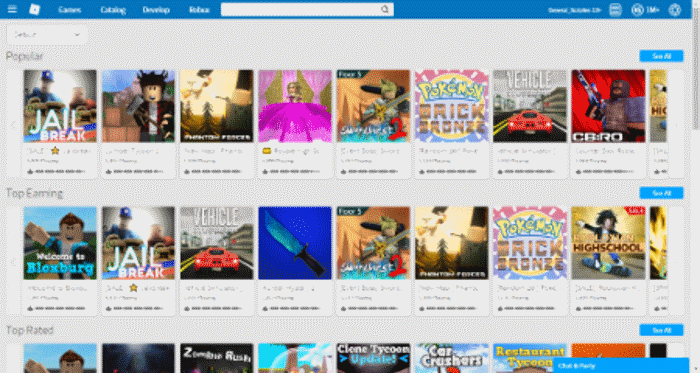
Task: Open the Clone Tycoon thumbnail under Top Rated
Action: click(373, 358)
